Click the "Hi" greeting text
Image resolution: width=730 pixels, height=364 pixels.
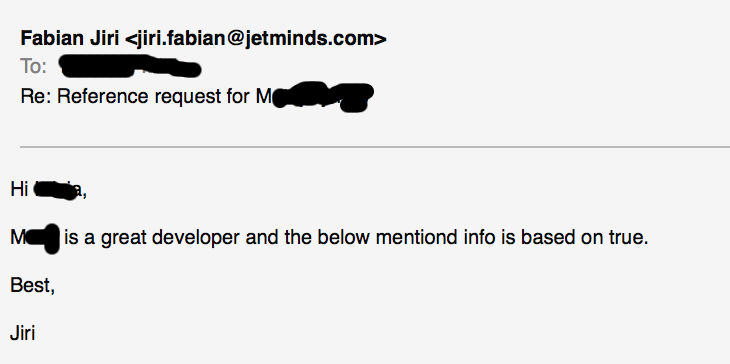(x=20, y=189)
